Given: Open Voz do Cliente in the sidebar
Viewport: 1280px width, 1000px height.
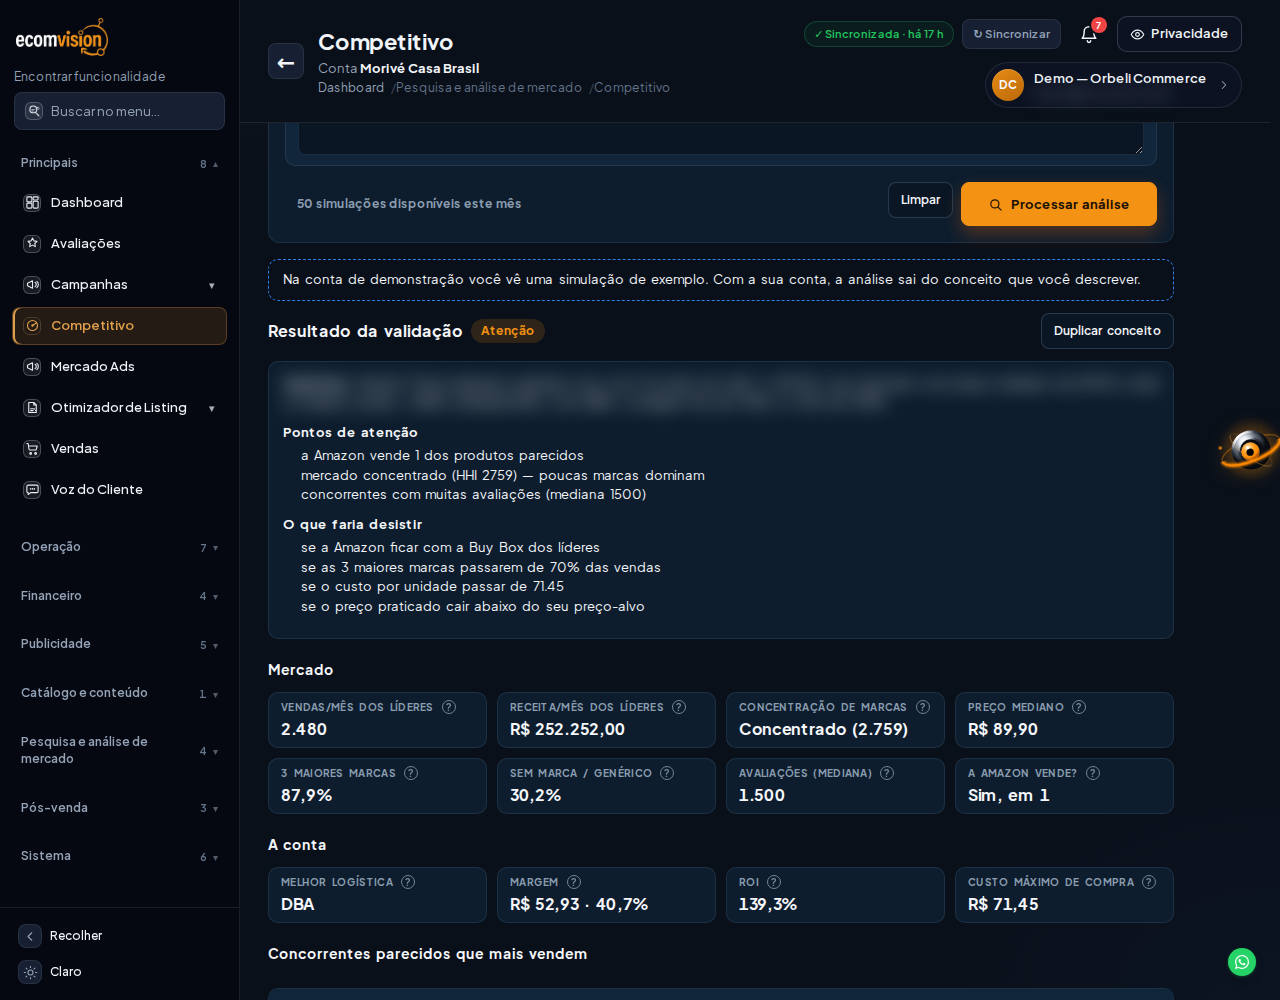Looking at the screenshot, I should (120, 490).
